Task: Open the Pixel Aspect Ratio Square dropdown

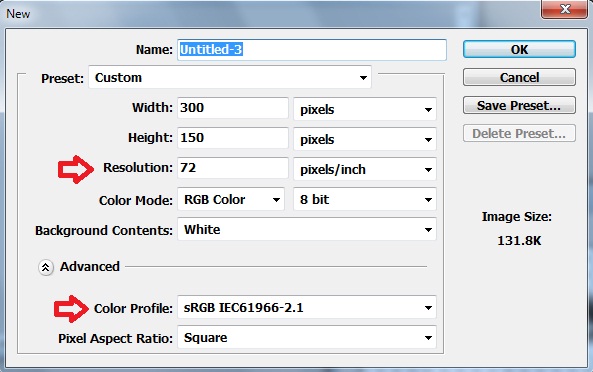Action: coord(307,337)
